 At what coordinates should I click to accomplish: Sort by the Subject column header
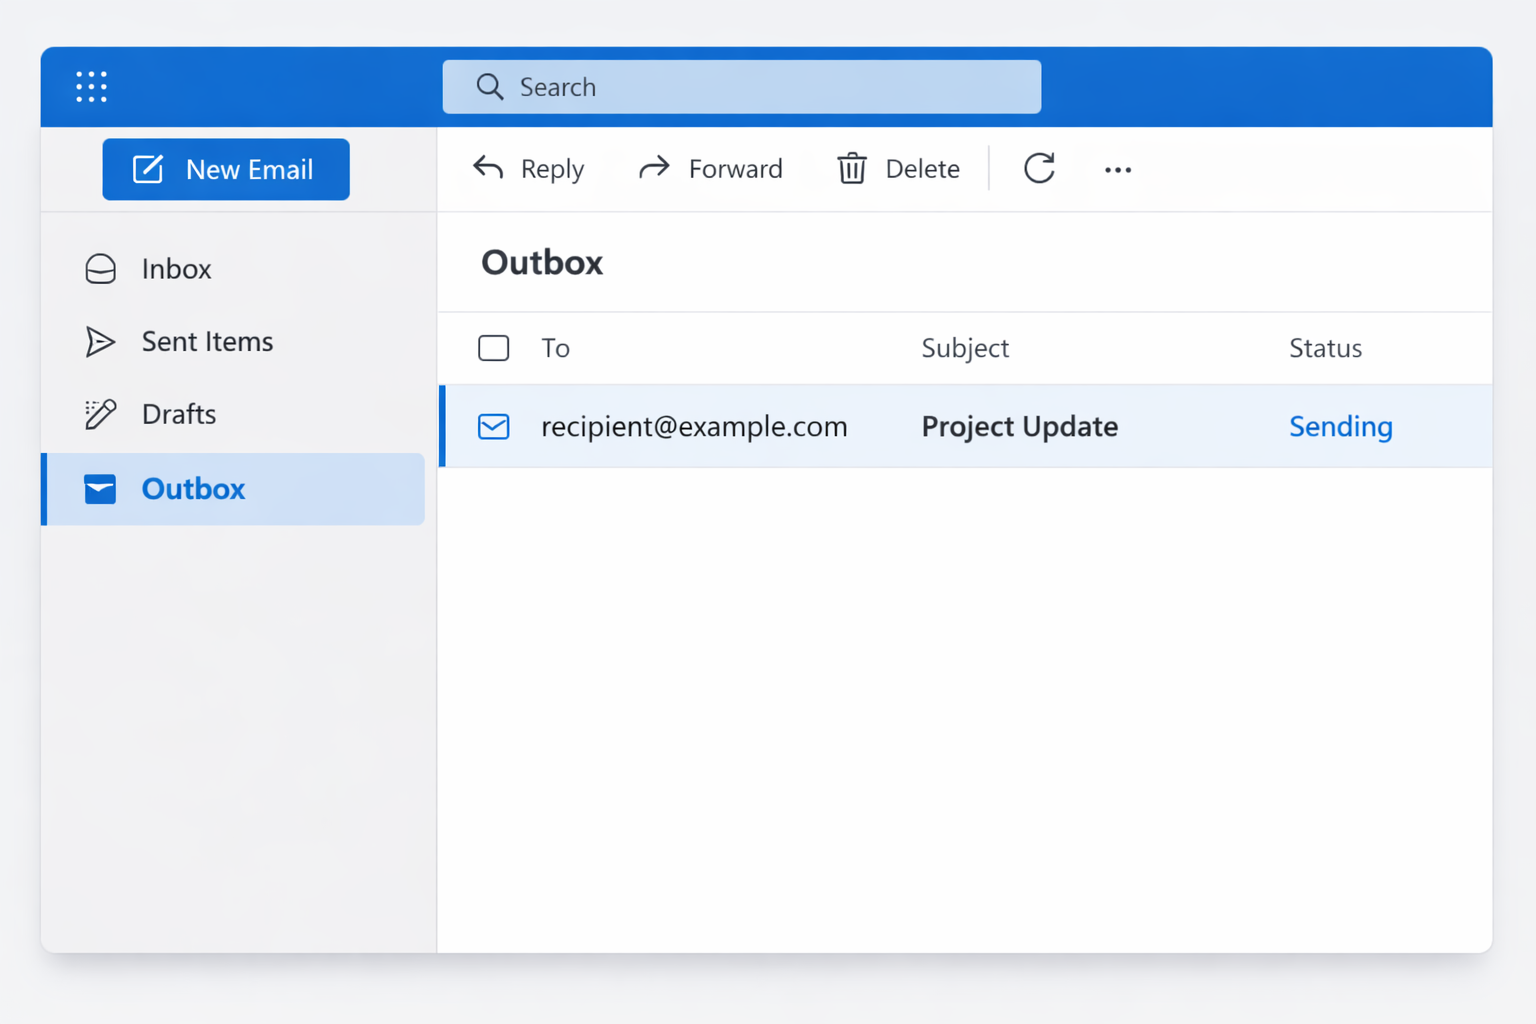(x=964, y=348)
